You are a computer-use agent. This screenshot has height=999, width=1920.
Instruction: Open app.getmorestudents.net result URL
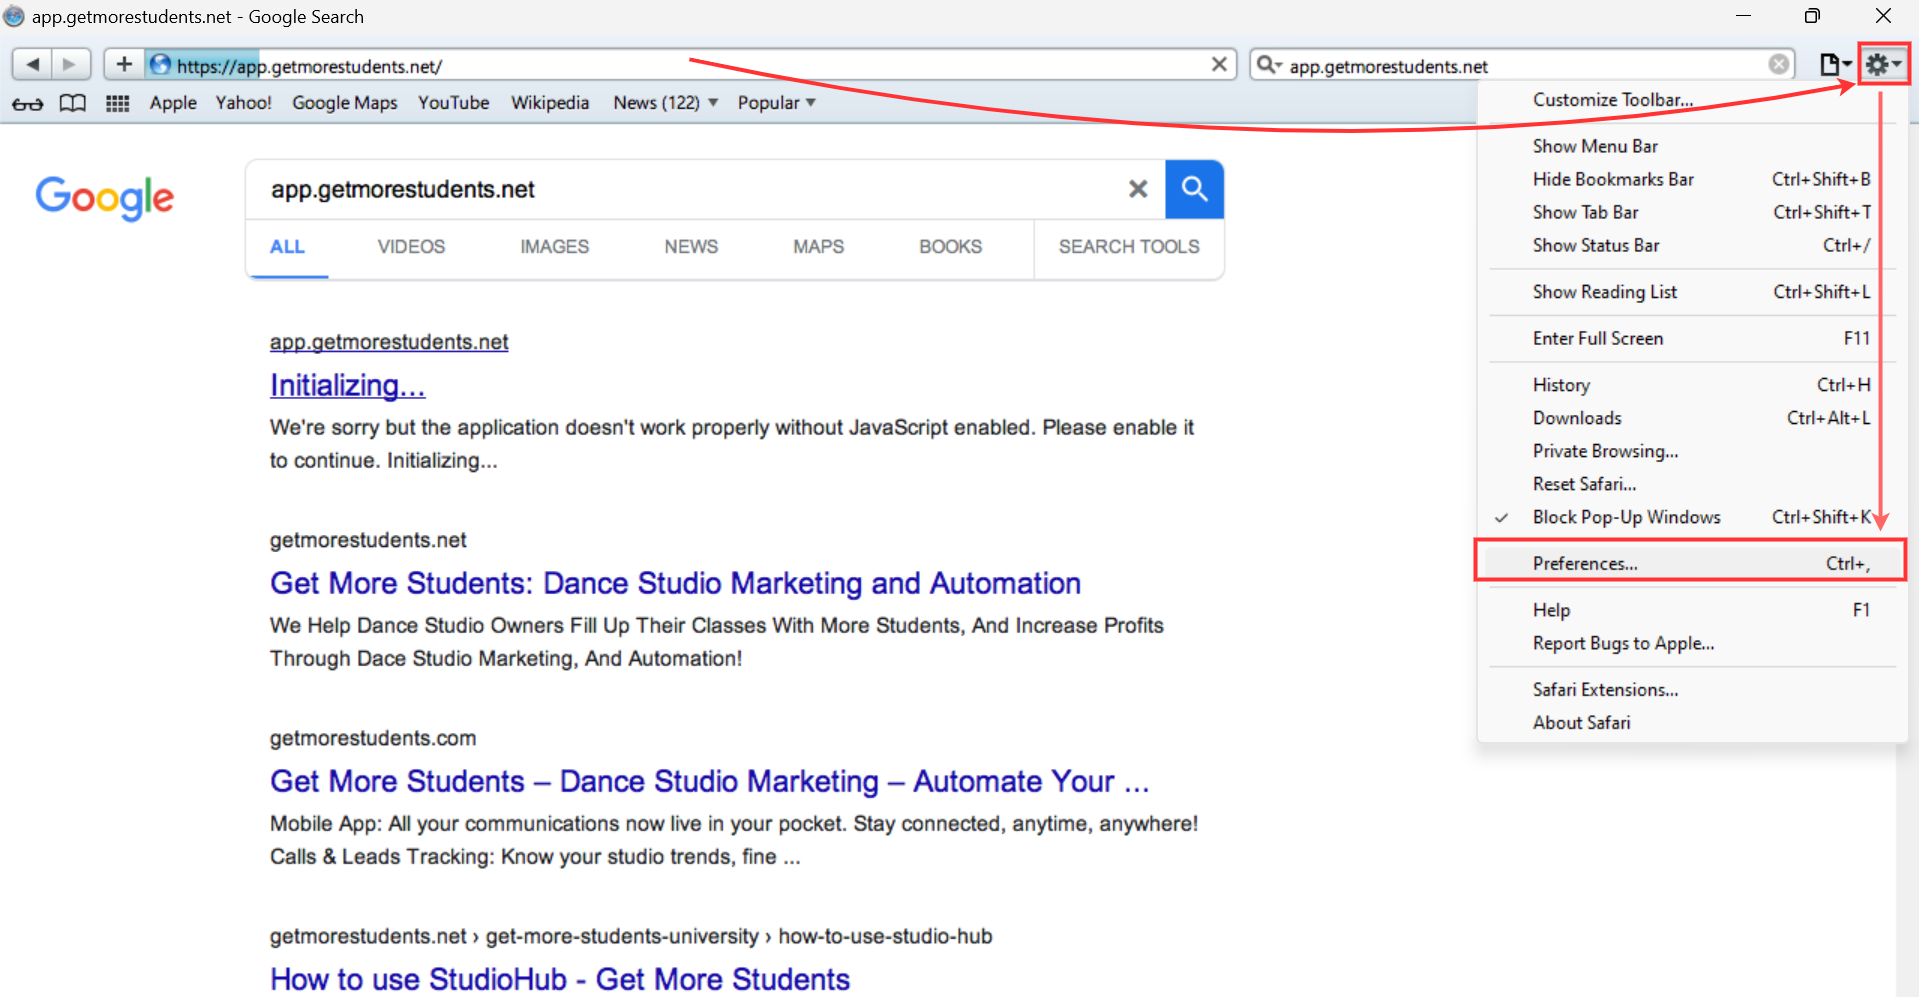tap(389, 342)
